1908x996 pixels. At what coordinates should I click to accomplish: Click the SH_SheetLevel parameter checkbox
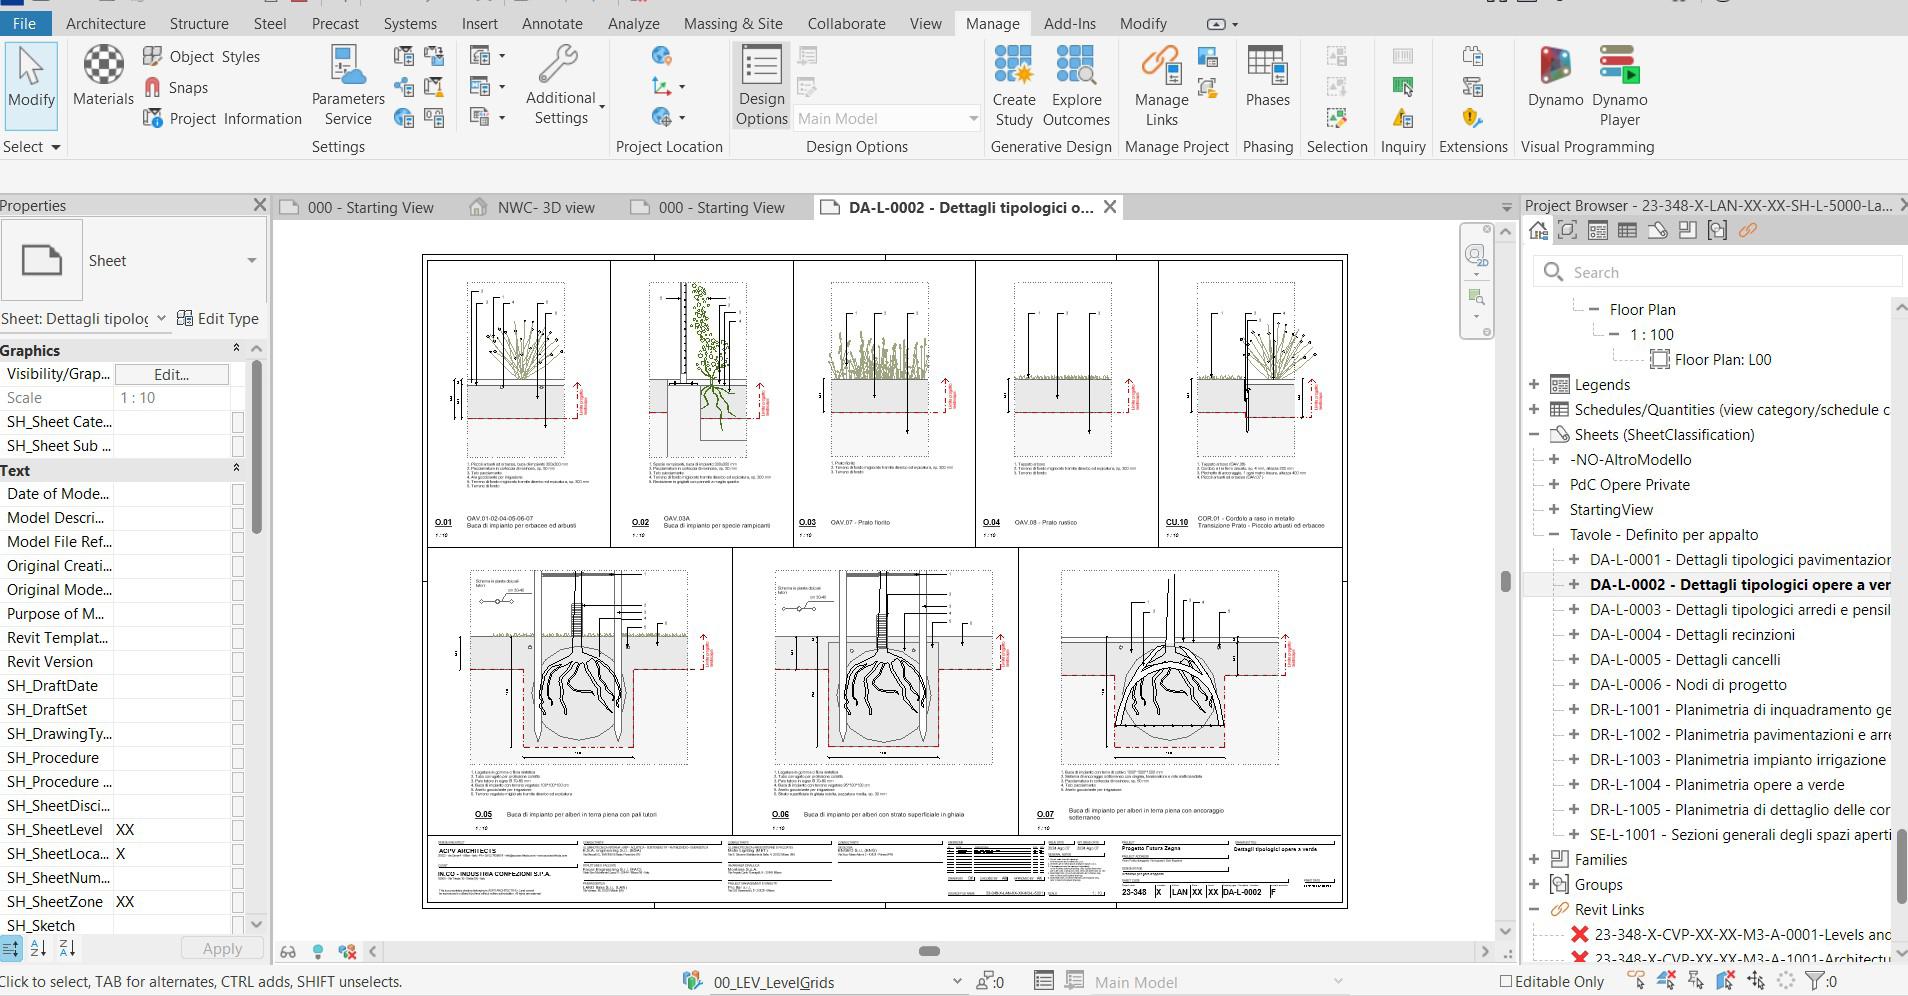click(238, 830)
